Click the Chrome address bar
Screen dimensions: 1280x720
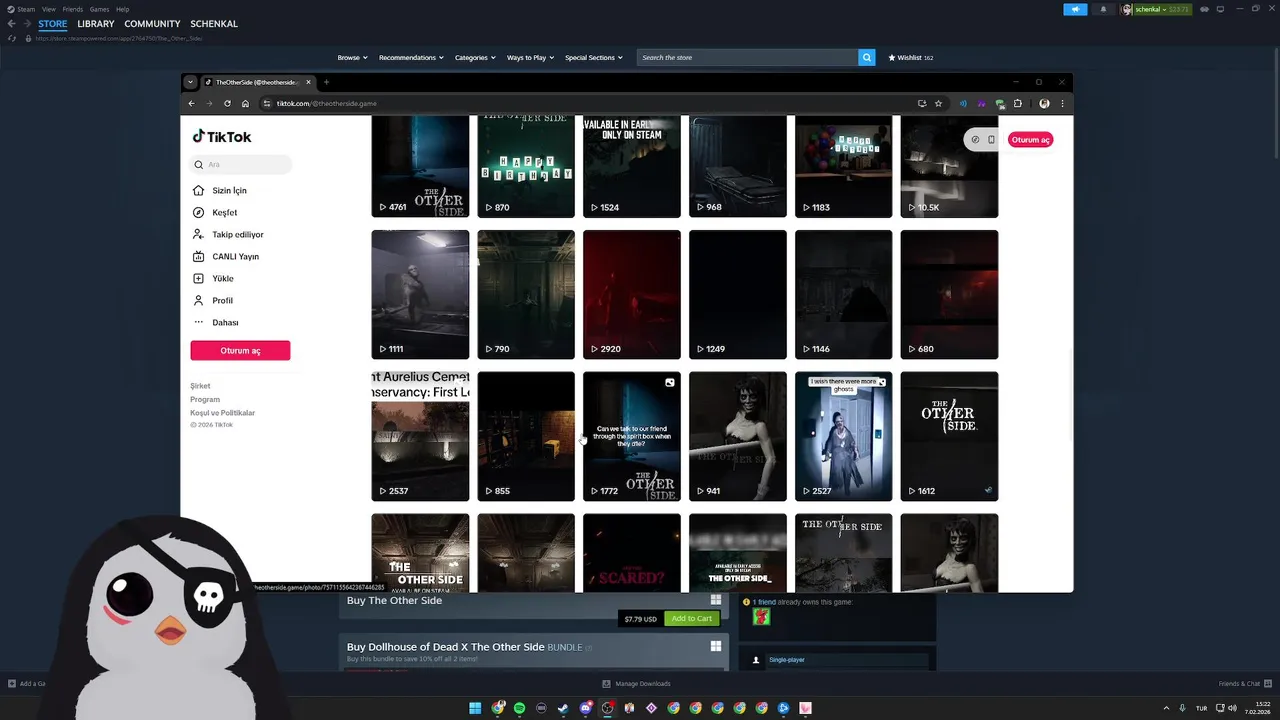[588, 103]
